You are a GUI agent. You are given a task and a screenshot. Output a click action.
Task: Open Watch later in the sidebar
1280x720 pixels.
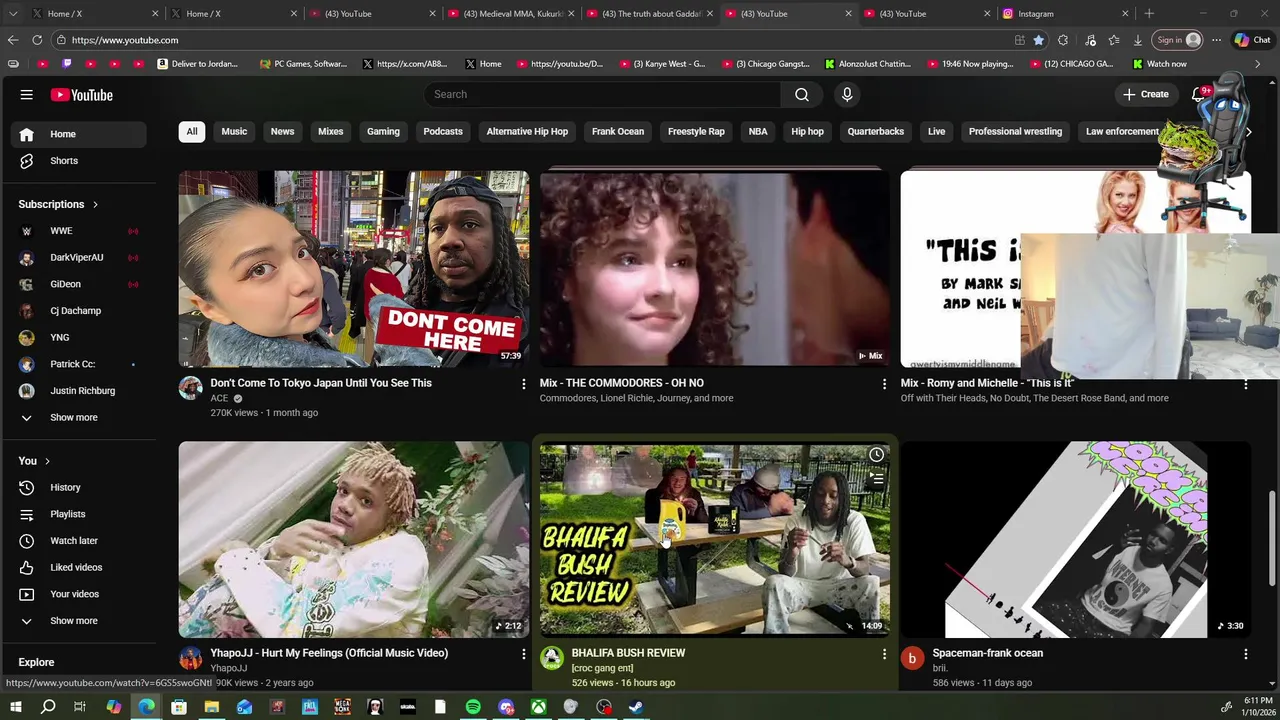[x=76, y=541]
